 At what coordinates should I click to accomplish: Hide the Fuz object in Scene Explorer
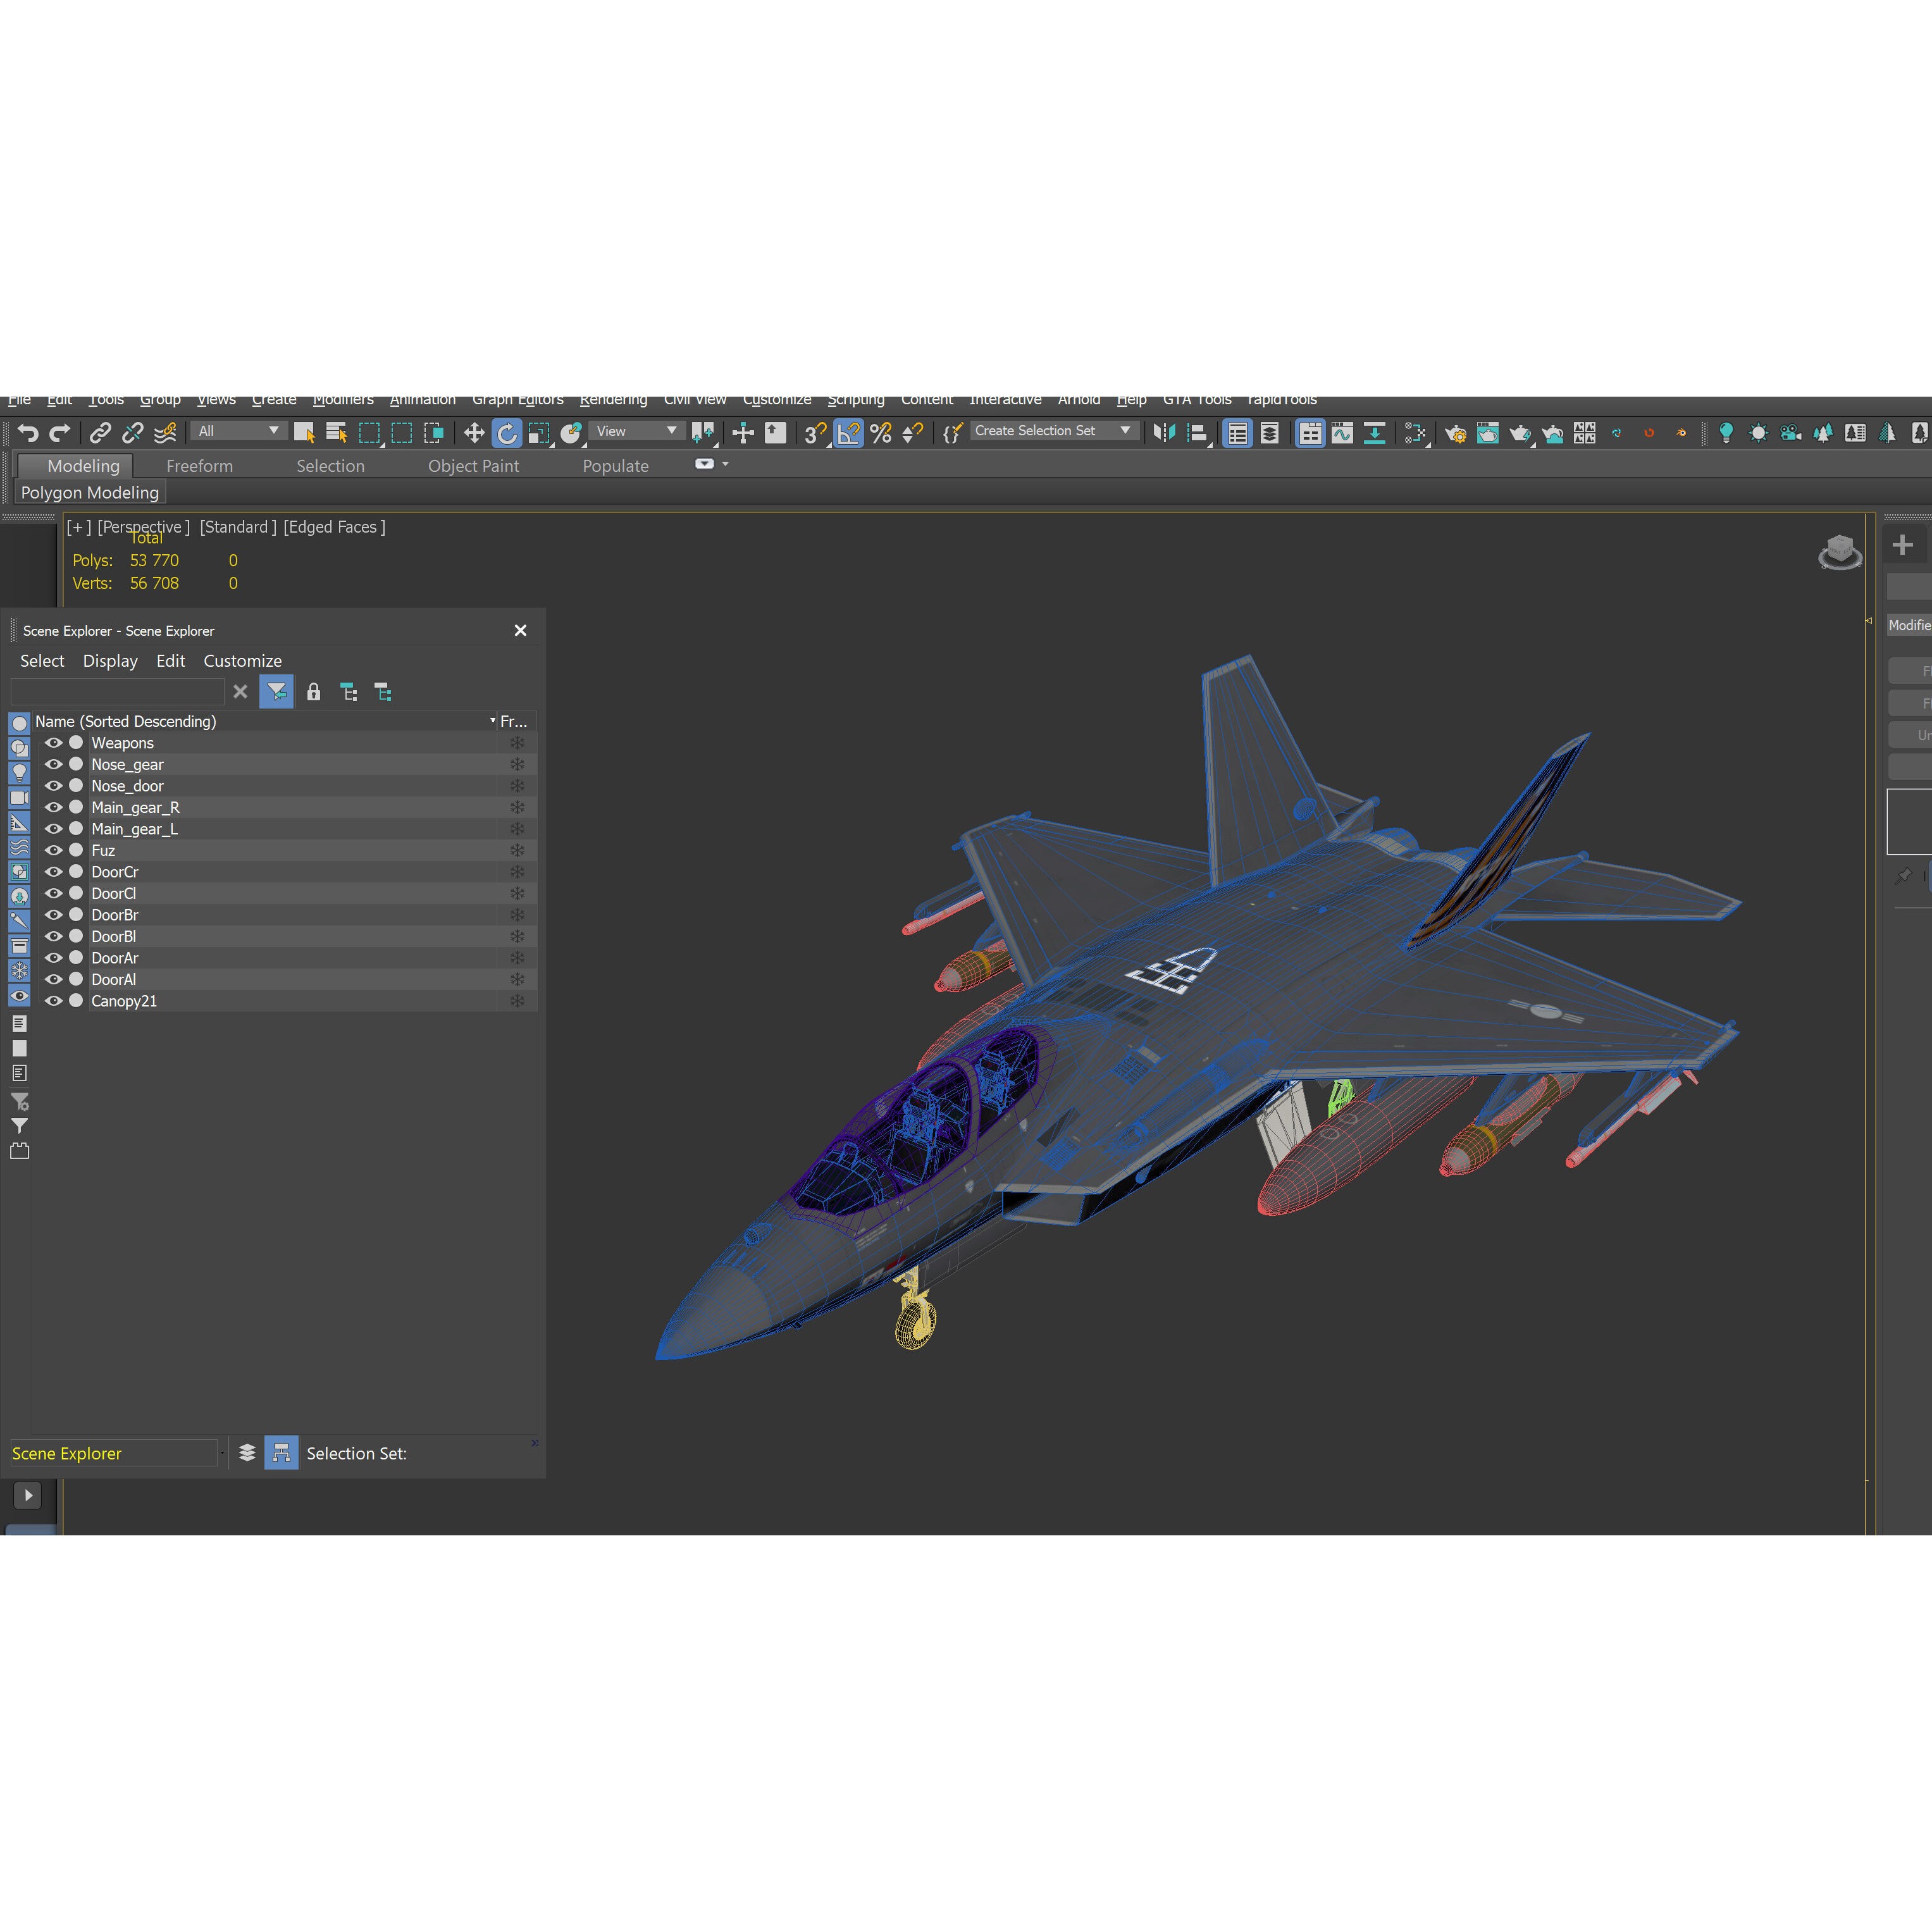(54, 850)
